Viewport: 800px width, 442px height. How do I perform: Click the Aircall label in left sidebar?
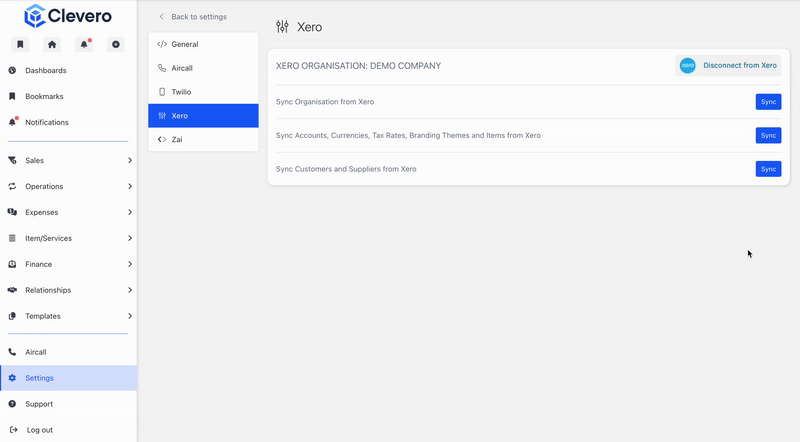(x=36, y=352)
